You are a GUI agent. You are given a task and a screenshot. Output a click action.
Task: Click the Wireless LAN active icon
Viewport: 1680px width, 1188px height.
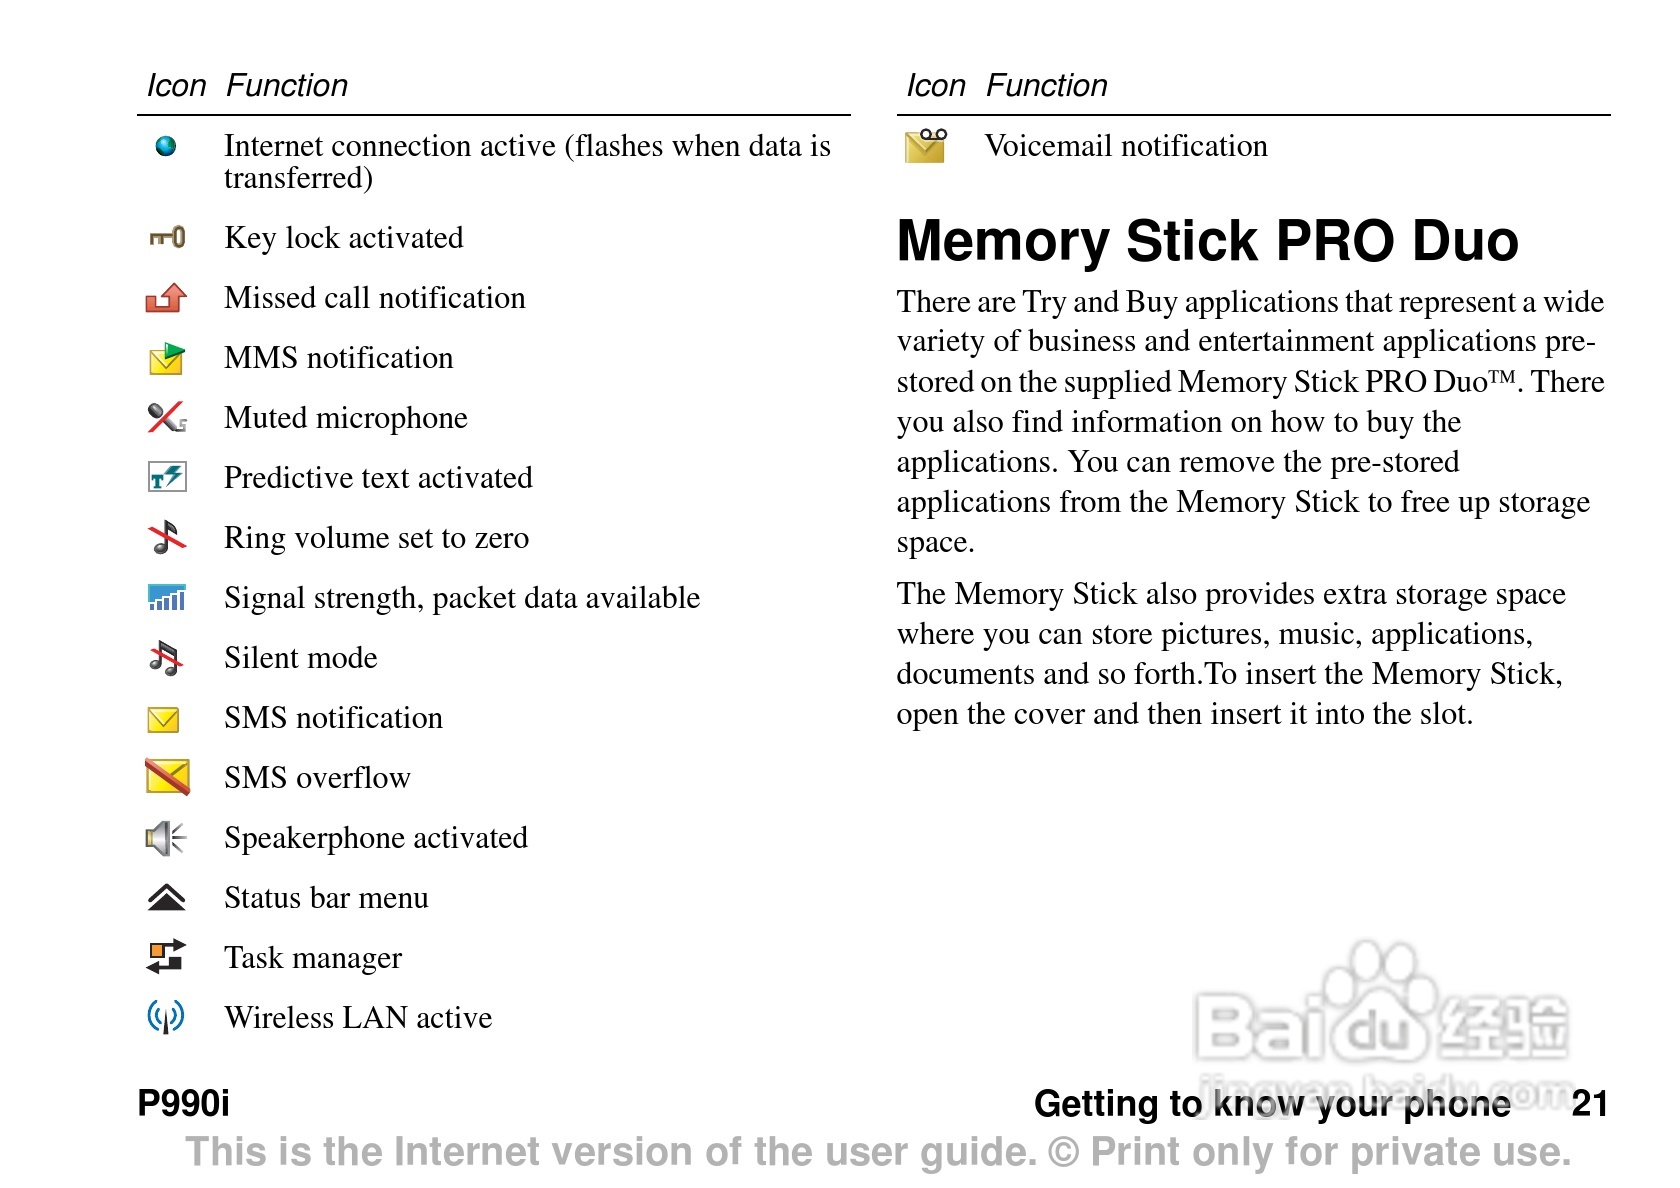pos(166,1017)
